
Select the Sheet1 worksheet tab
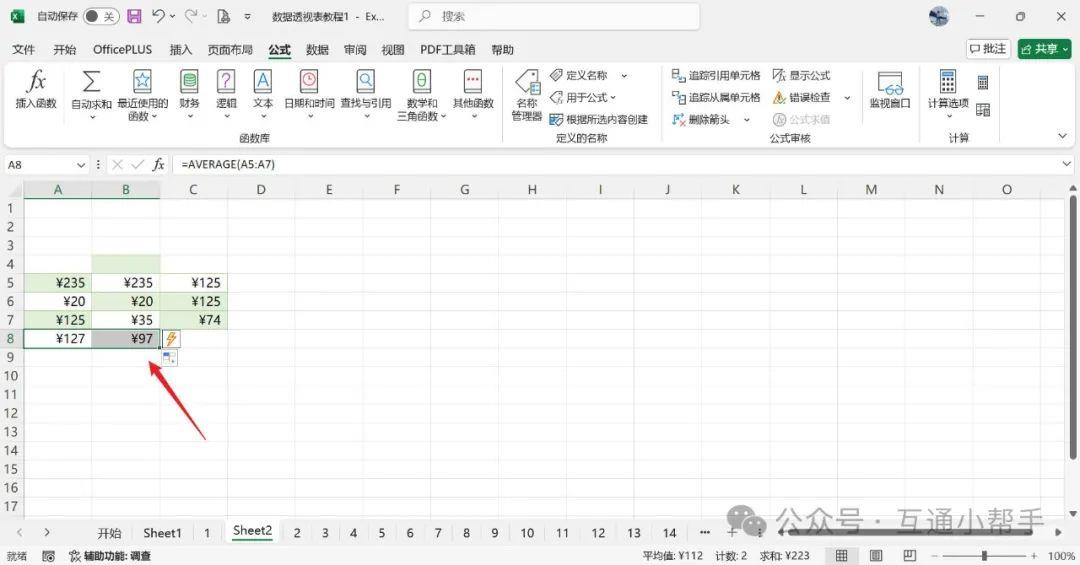(162, 533)
